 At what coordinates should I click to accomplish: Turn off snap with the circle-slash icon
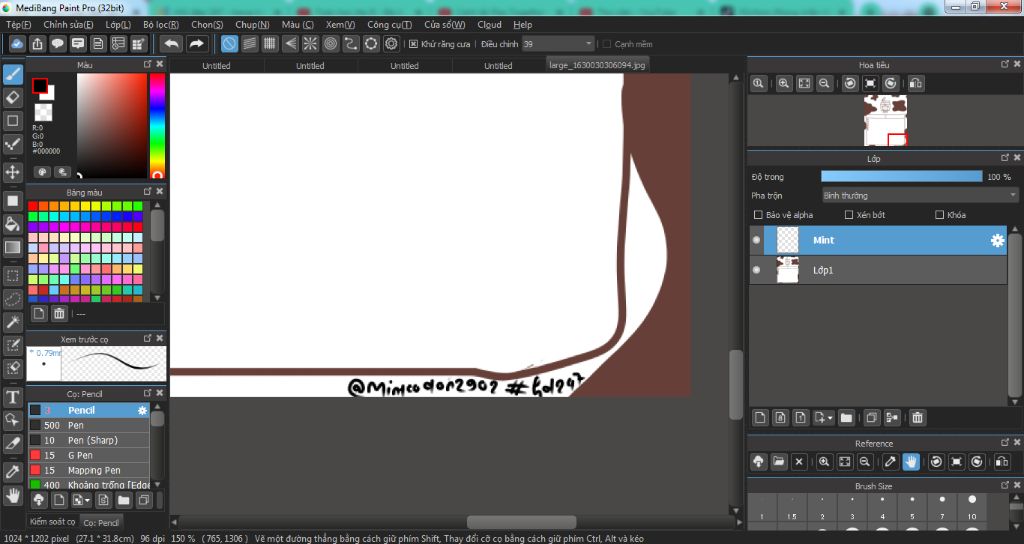pos(229,44)
